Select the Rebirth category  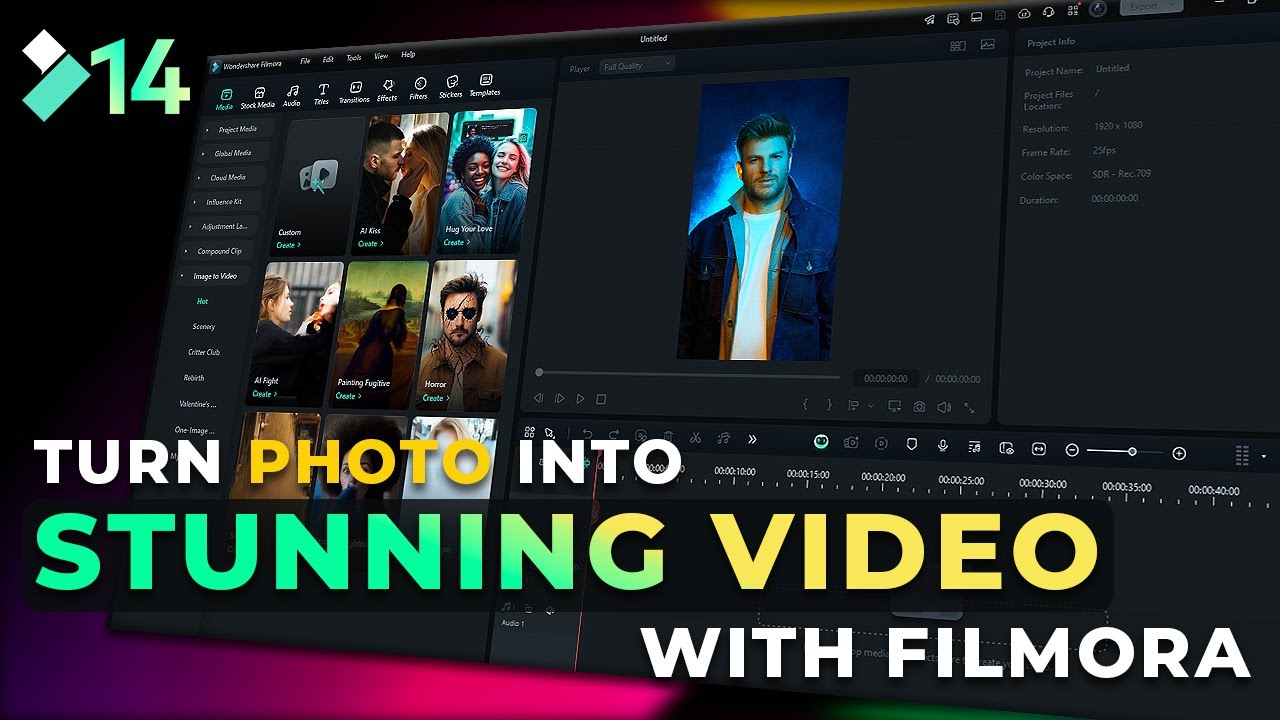[x=194, y=378]
